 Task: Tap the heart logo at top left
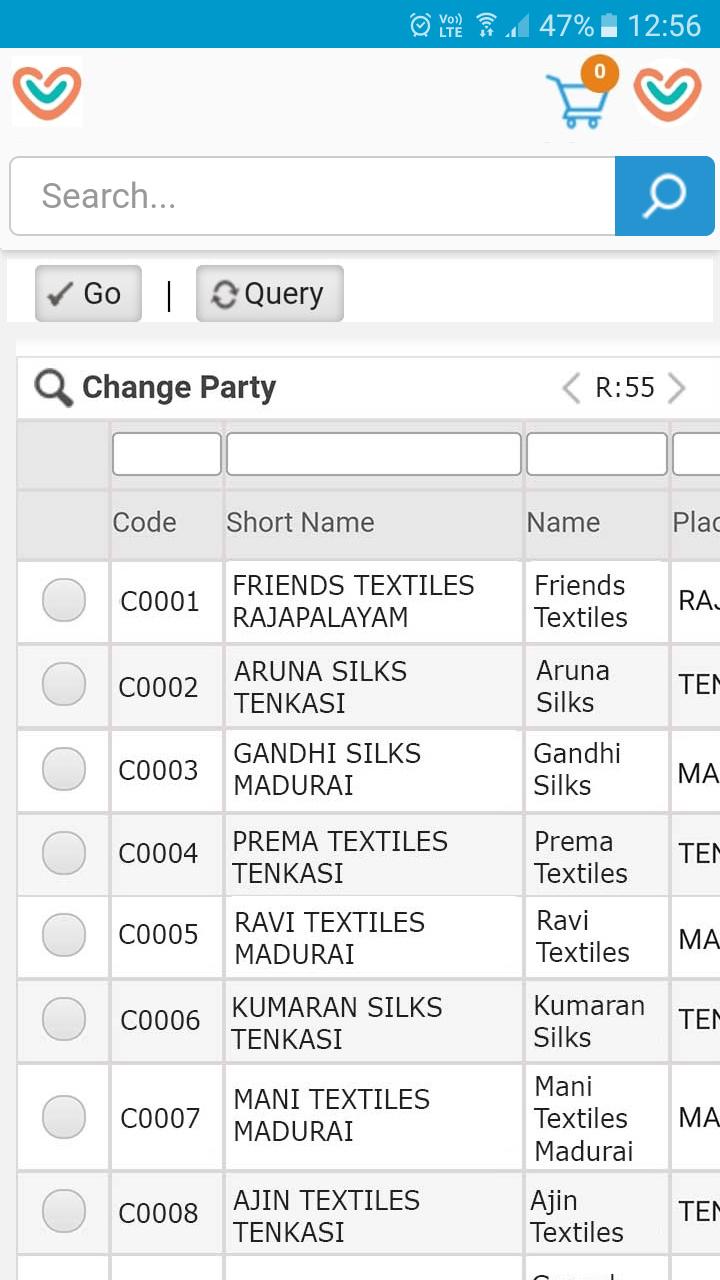coord(47,93)
